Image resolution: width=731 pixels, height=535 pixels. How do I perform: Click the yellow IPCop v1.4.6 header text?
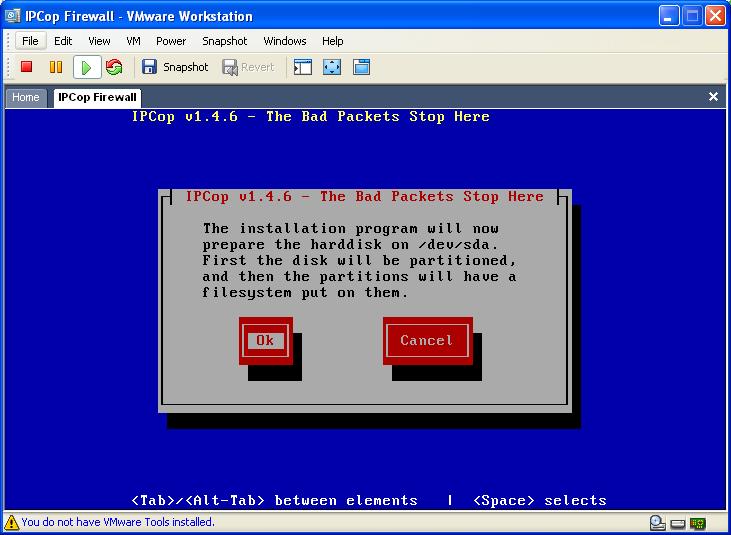click(x=310, y=117)
